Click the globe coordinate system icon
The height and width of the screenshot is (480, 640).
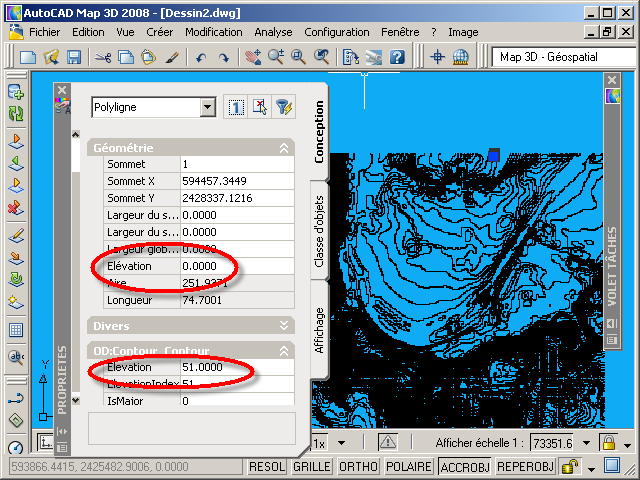coord(461,57)
